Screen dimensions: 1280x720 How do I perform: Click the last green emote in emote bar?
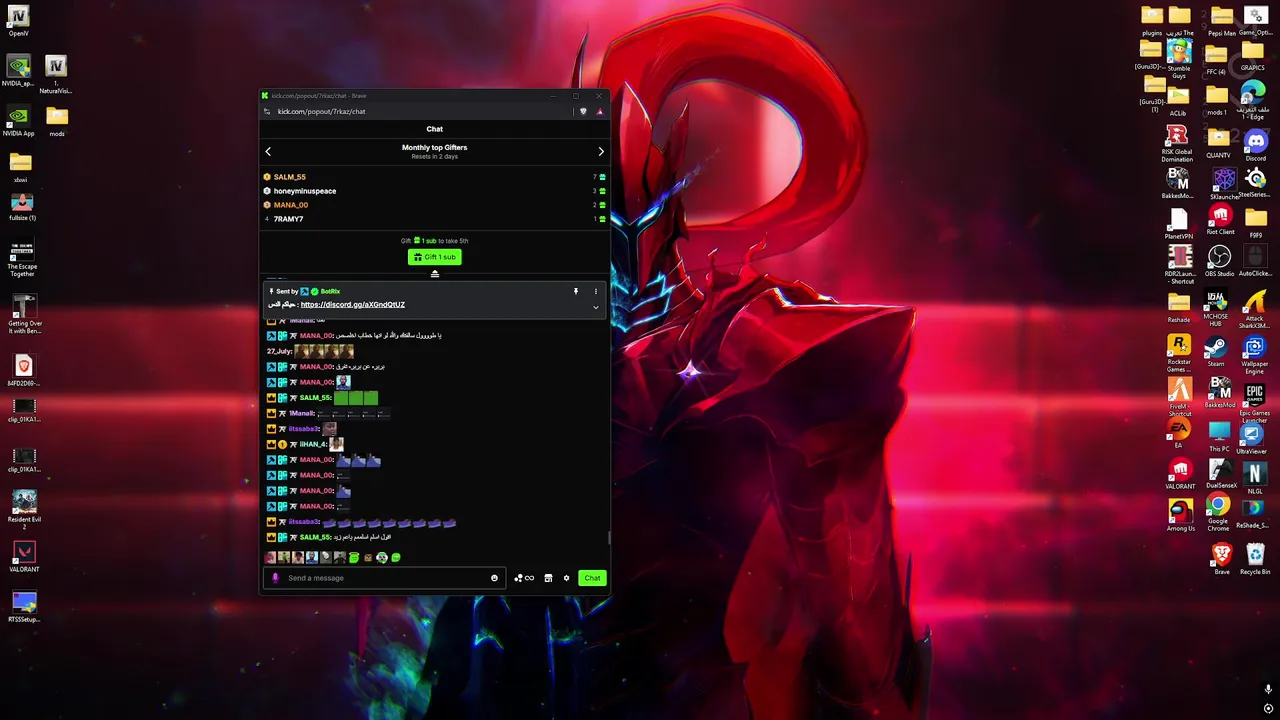point(396,557)
